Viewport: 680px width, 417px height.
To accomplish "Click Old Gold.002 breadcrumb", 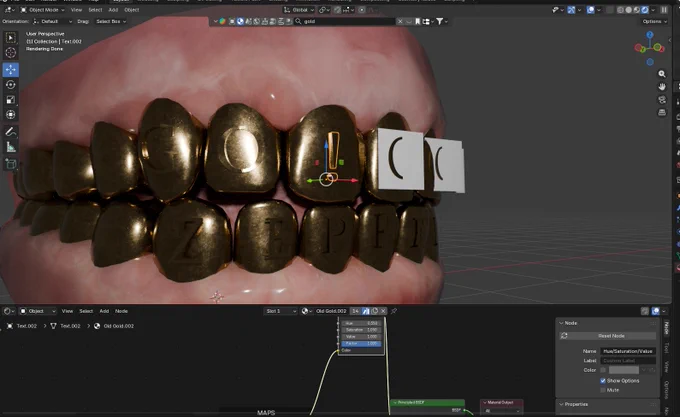I will pyautogui.click(x=114, y=326).
